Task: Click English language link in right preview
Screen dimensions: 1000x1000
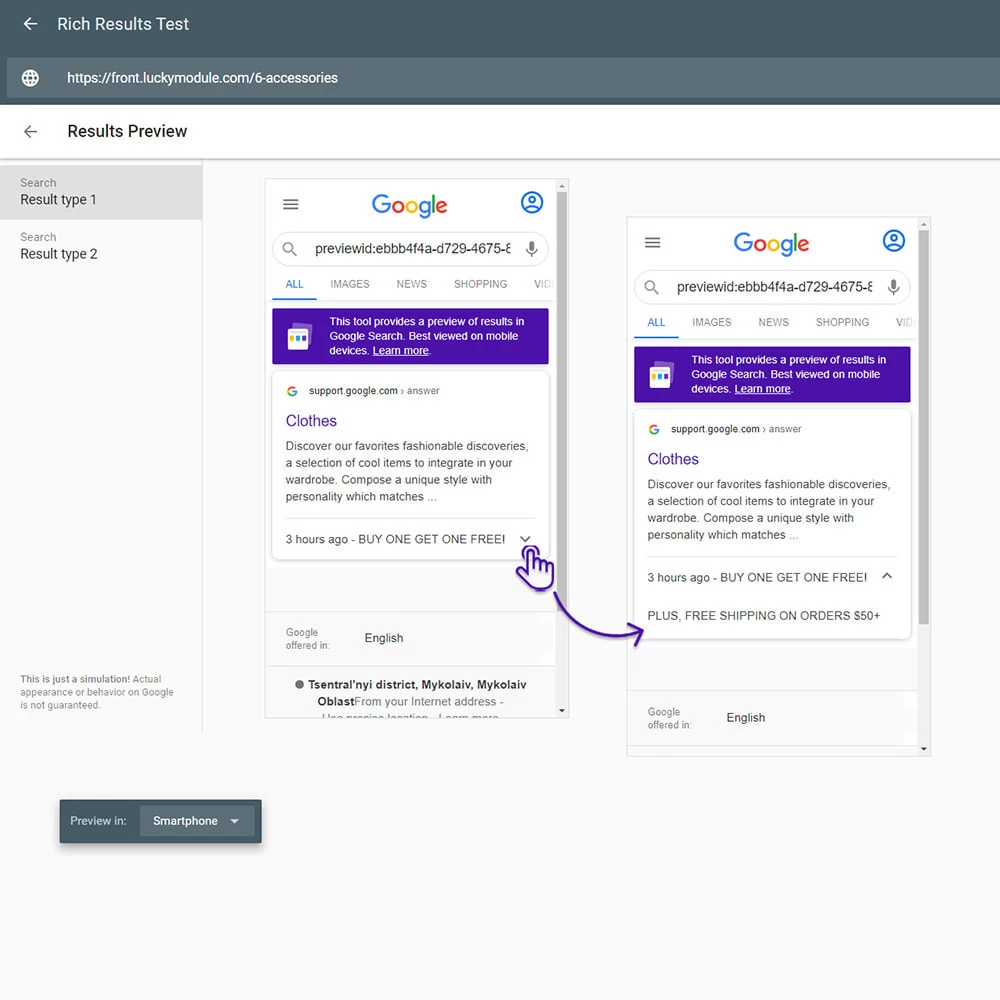Action: pyautogui.click(x=746, y=718)
